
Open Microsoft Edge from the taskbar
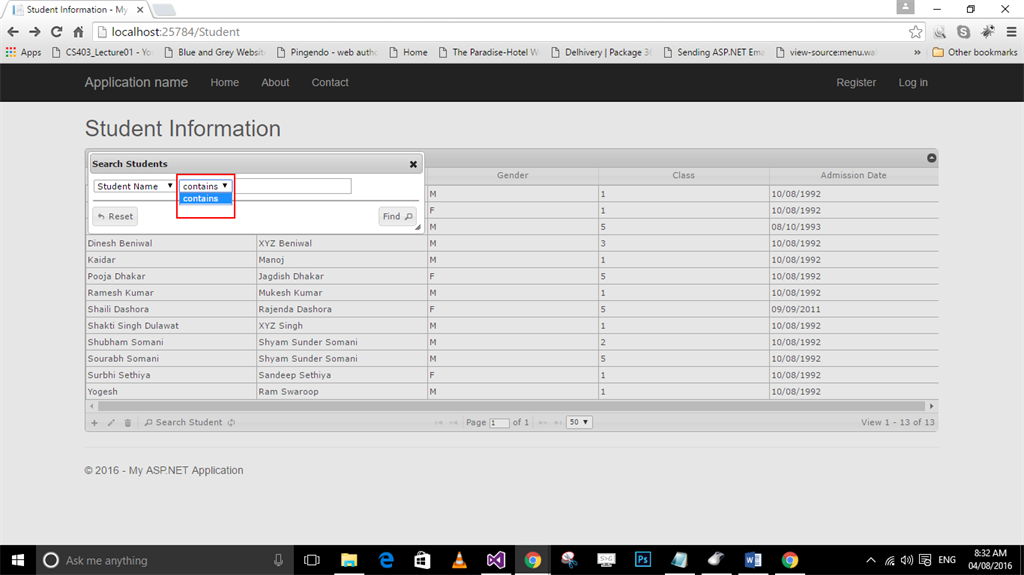pyautogui.click(x=386, y=560)
